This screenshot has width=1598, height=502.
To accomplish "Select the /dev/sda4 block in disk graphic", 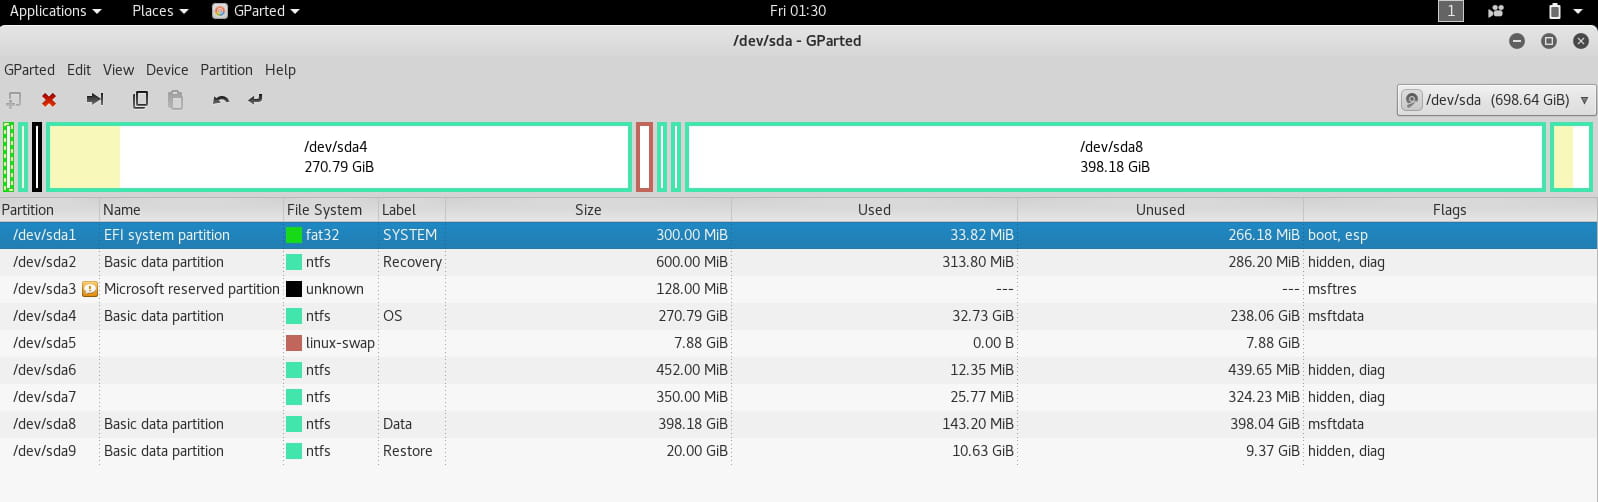I will tap(339, 157).
